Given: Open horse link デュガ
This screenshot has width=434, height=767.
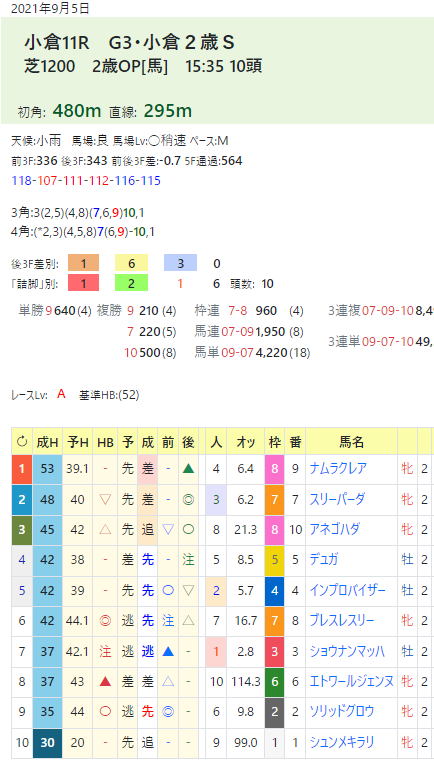Looking at the screenshot, I should click(323, 560).
